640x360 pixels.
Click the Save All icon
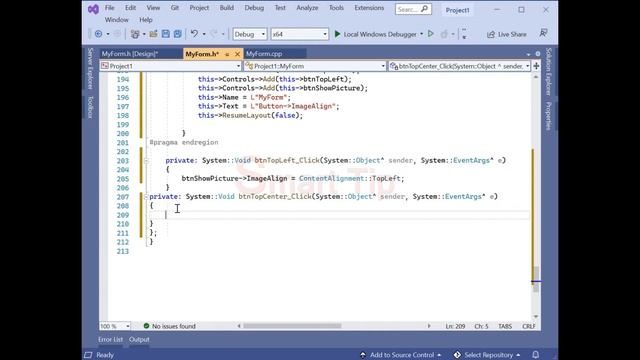click(178, 34)
